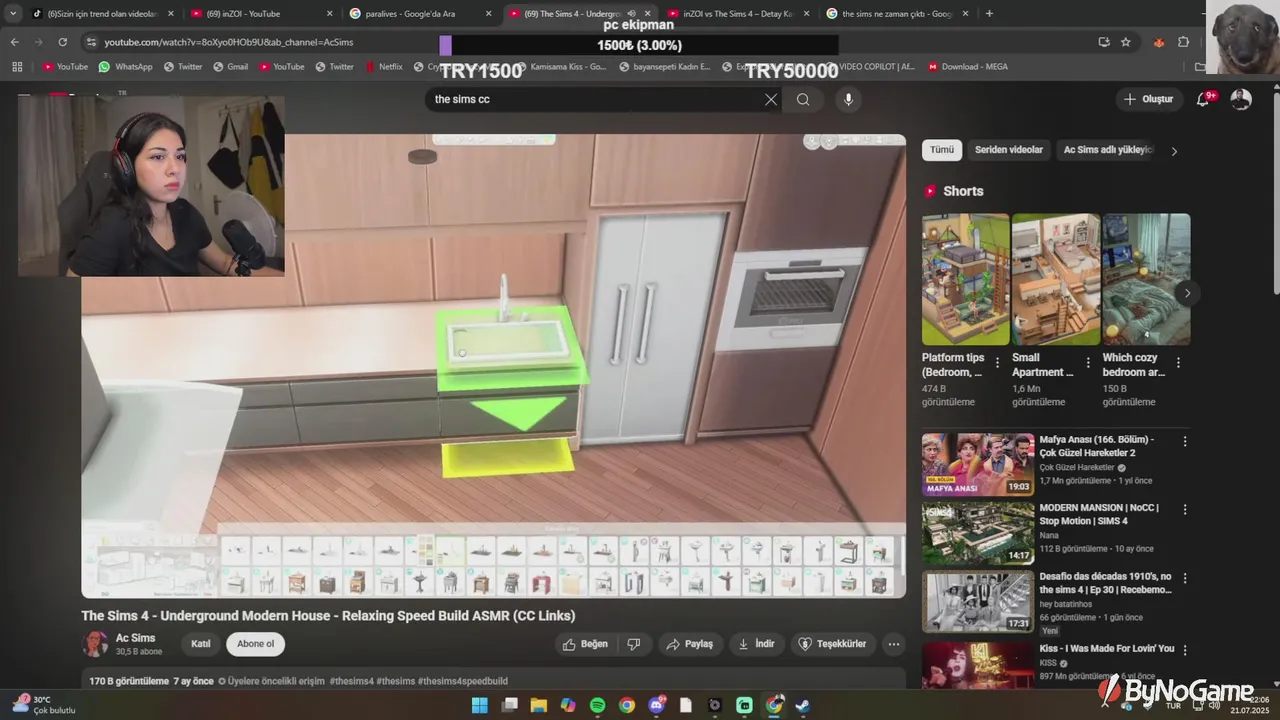Viewport: 1280px width, 720px height.
Task: Open the tab search dropdown arrow
Action: tap(13, 14)
